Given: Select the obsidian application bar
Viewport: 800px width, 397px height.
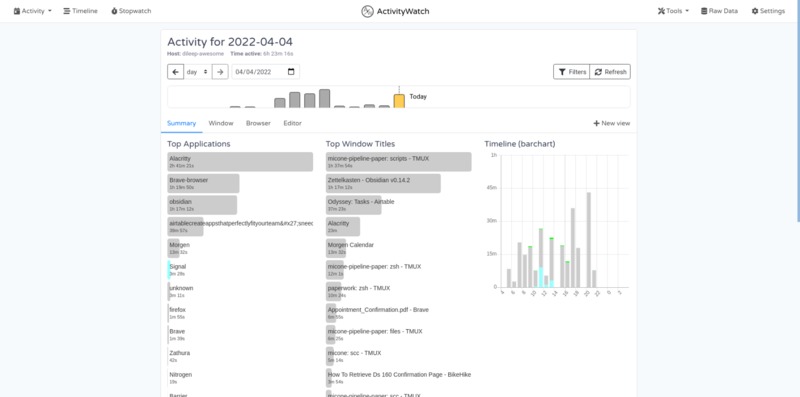Looking at the screenshot, I should (202, 205).
